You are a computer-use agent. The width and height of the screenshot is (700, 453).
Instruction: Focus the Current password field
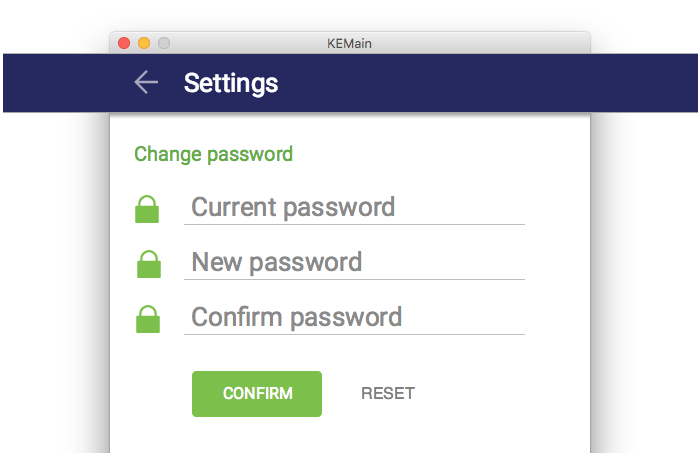click(355, 207)
